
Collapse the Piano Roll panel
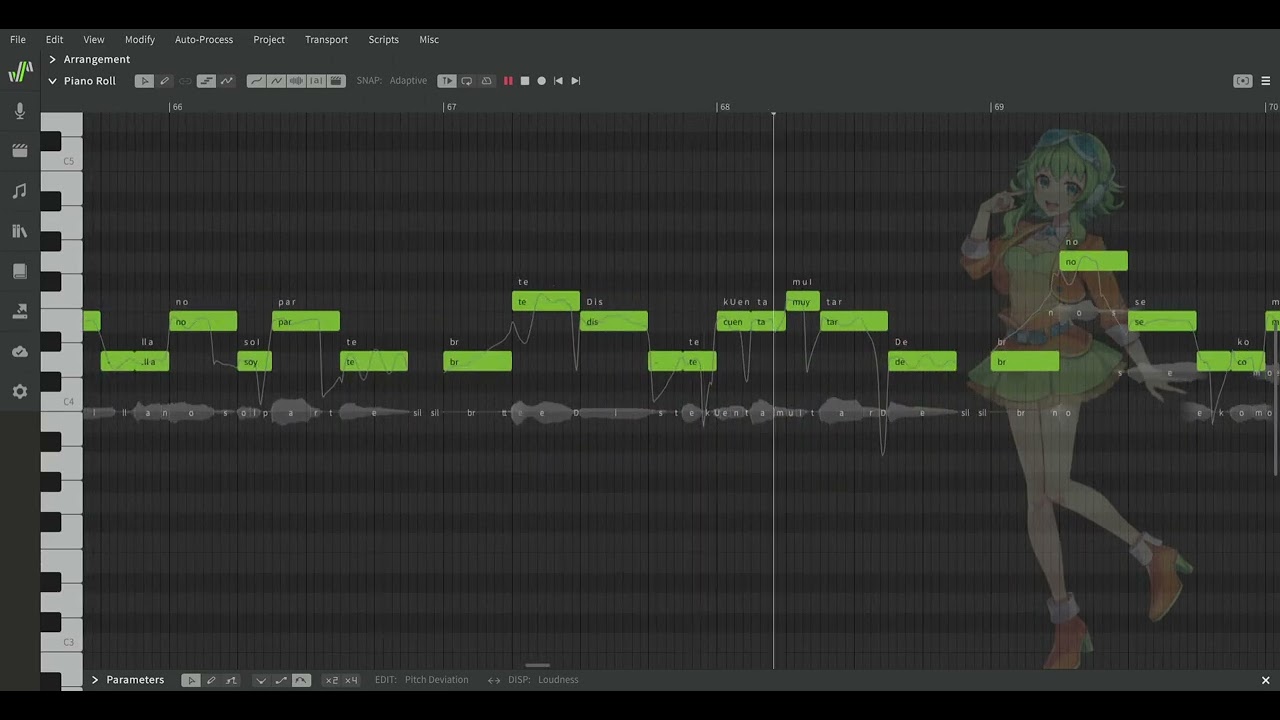[x=53, y=81]
